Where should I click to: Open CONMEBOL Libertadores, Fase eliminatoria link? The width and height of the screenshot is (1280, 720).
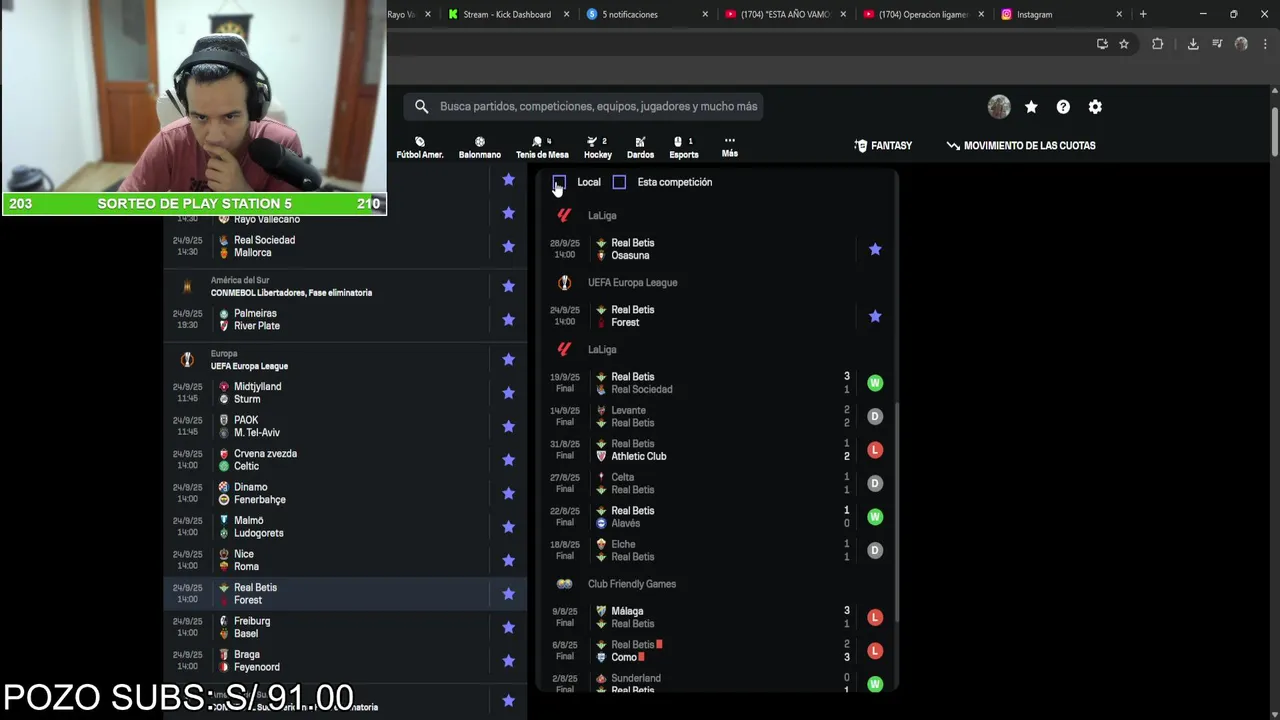tap(291, 293)
